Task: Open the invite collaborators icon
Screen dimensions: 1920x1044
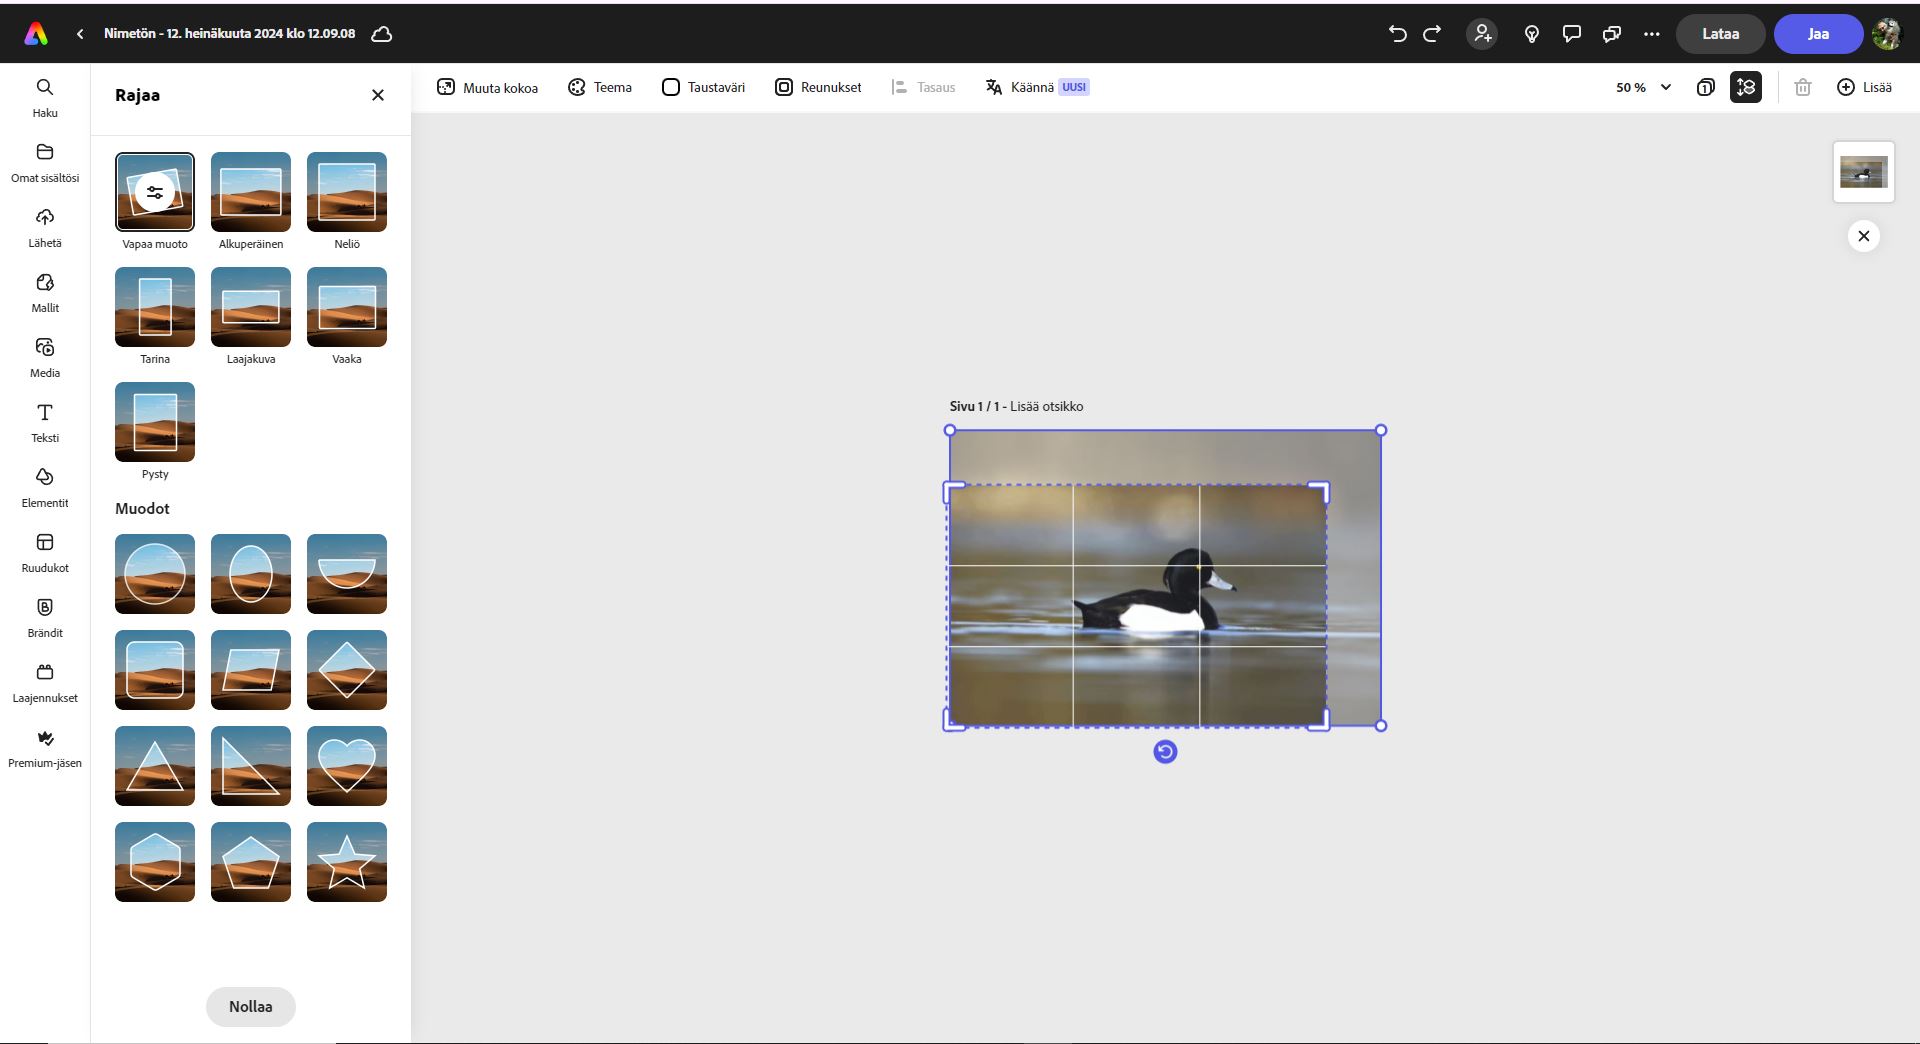Action: (1482, 34)
